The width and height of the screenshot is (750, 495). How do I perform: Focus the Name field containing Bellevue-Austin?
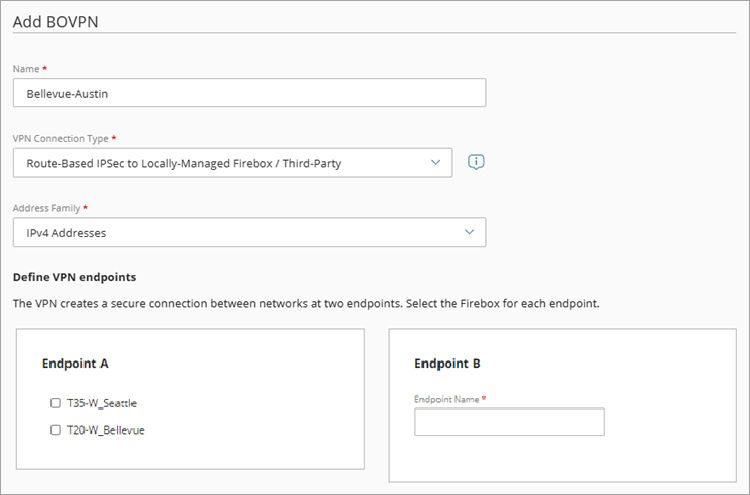pyautogui.click(x=249, y=93)
